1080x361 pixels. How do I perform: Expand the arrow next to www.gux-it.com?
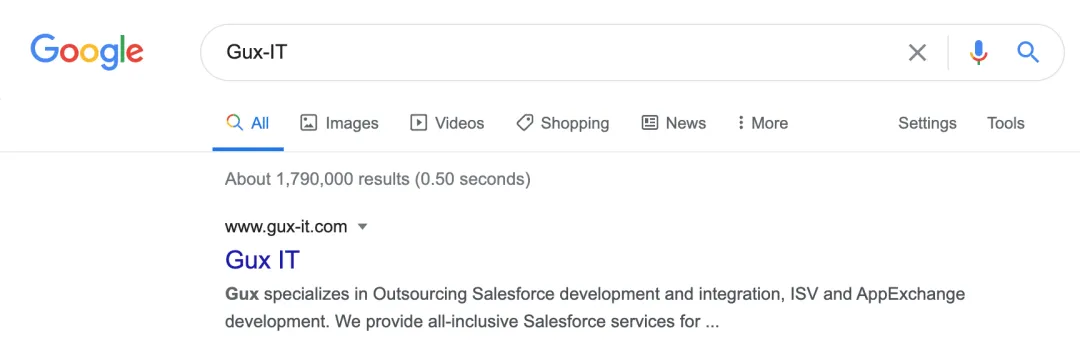363,227
